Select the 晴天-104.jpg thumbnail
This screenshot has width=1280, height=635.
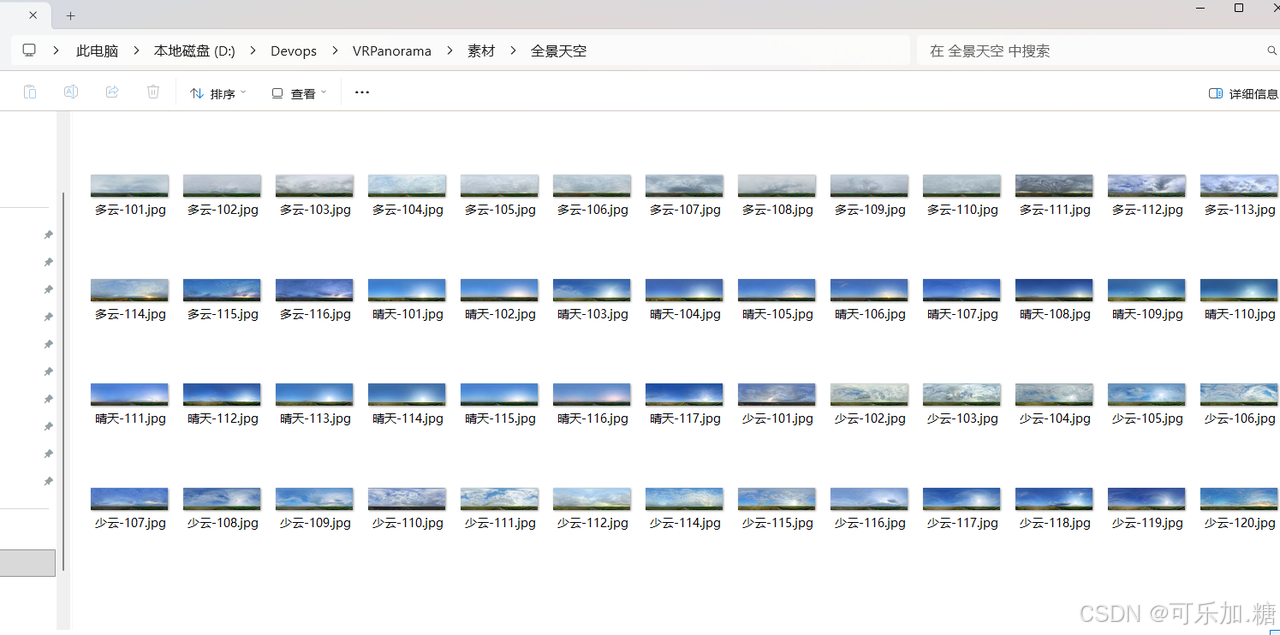point(685,290)
